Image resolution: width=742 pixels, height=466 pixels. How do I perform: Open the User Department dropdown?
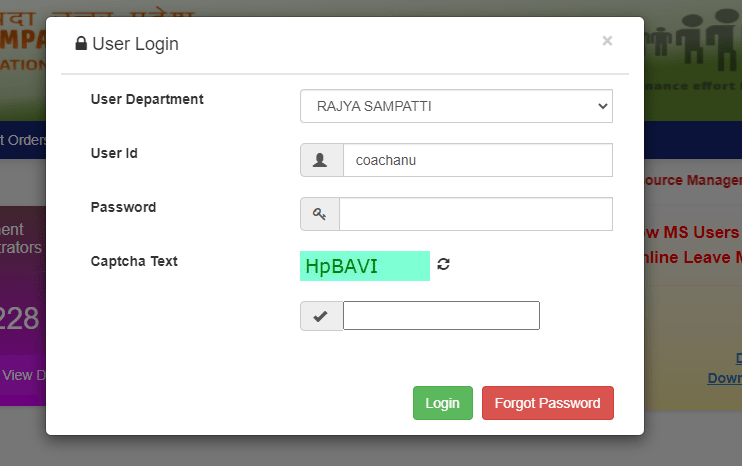coord(456,105)
